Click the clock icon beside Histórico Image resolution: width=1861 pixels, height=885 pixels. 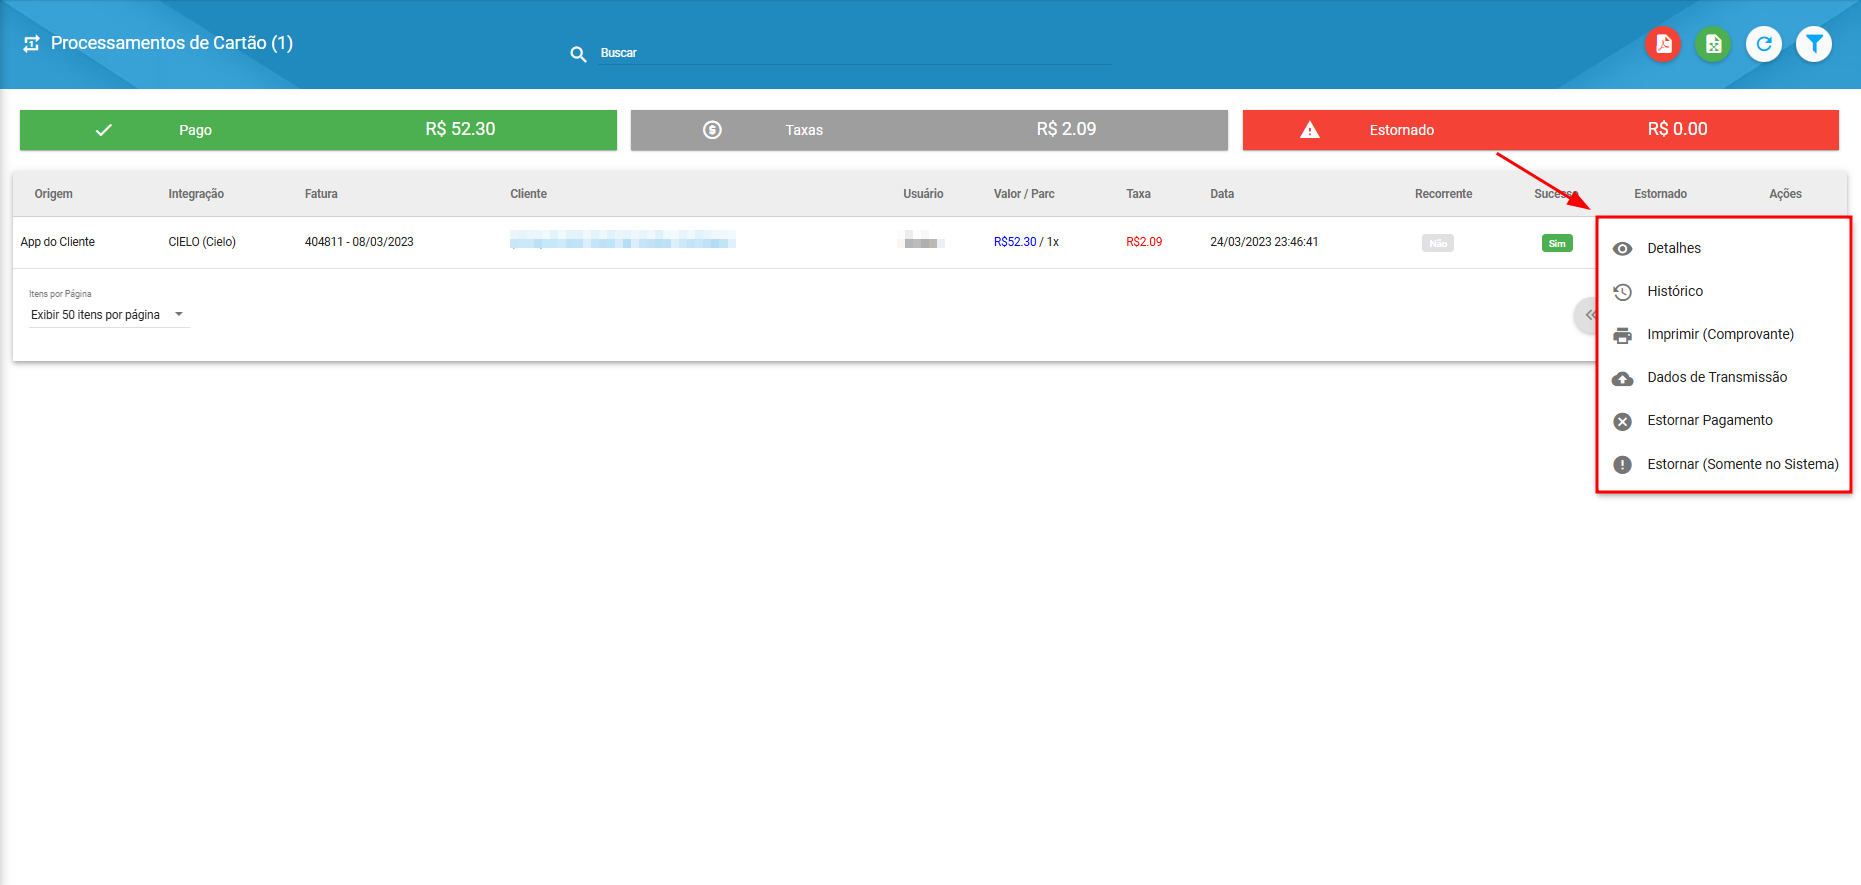click(1623, 291)
